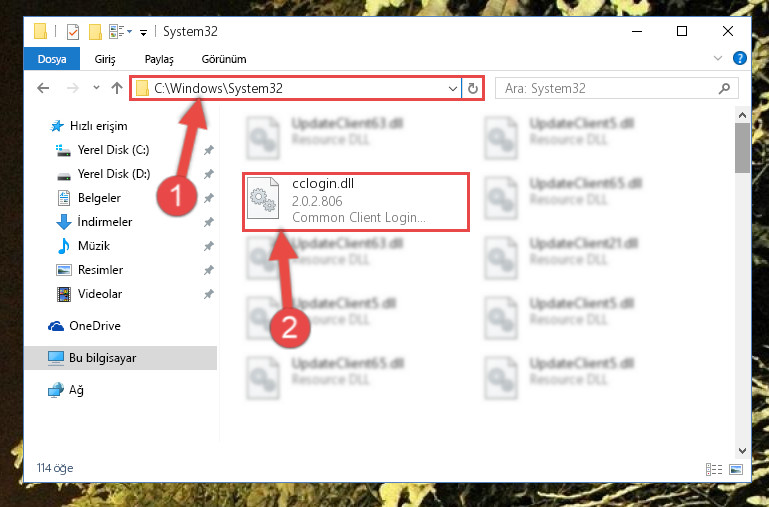This screenshot has width=769, height=507.
Task: Click pin icon beside Müzik
Action: [x=208, y=246]
